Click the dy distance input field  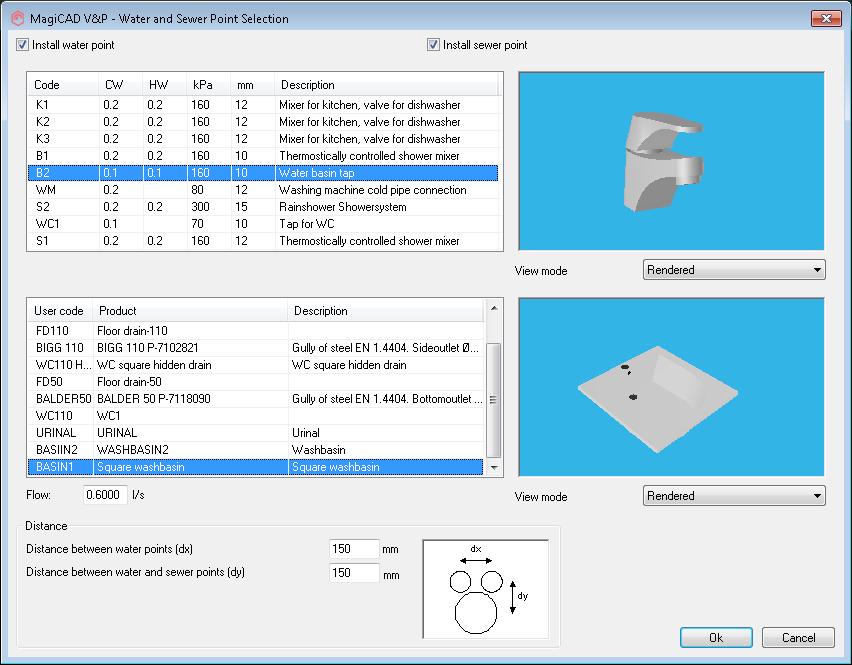pos(354,573)
